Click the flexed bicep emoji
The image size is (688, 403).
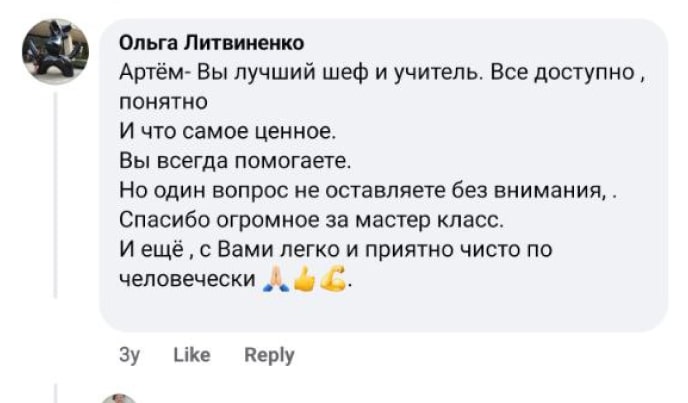point(334,282)
